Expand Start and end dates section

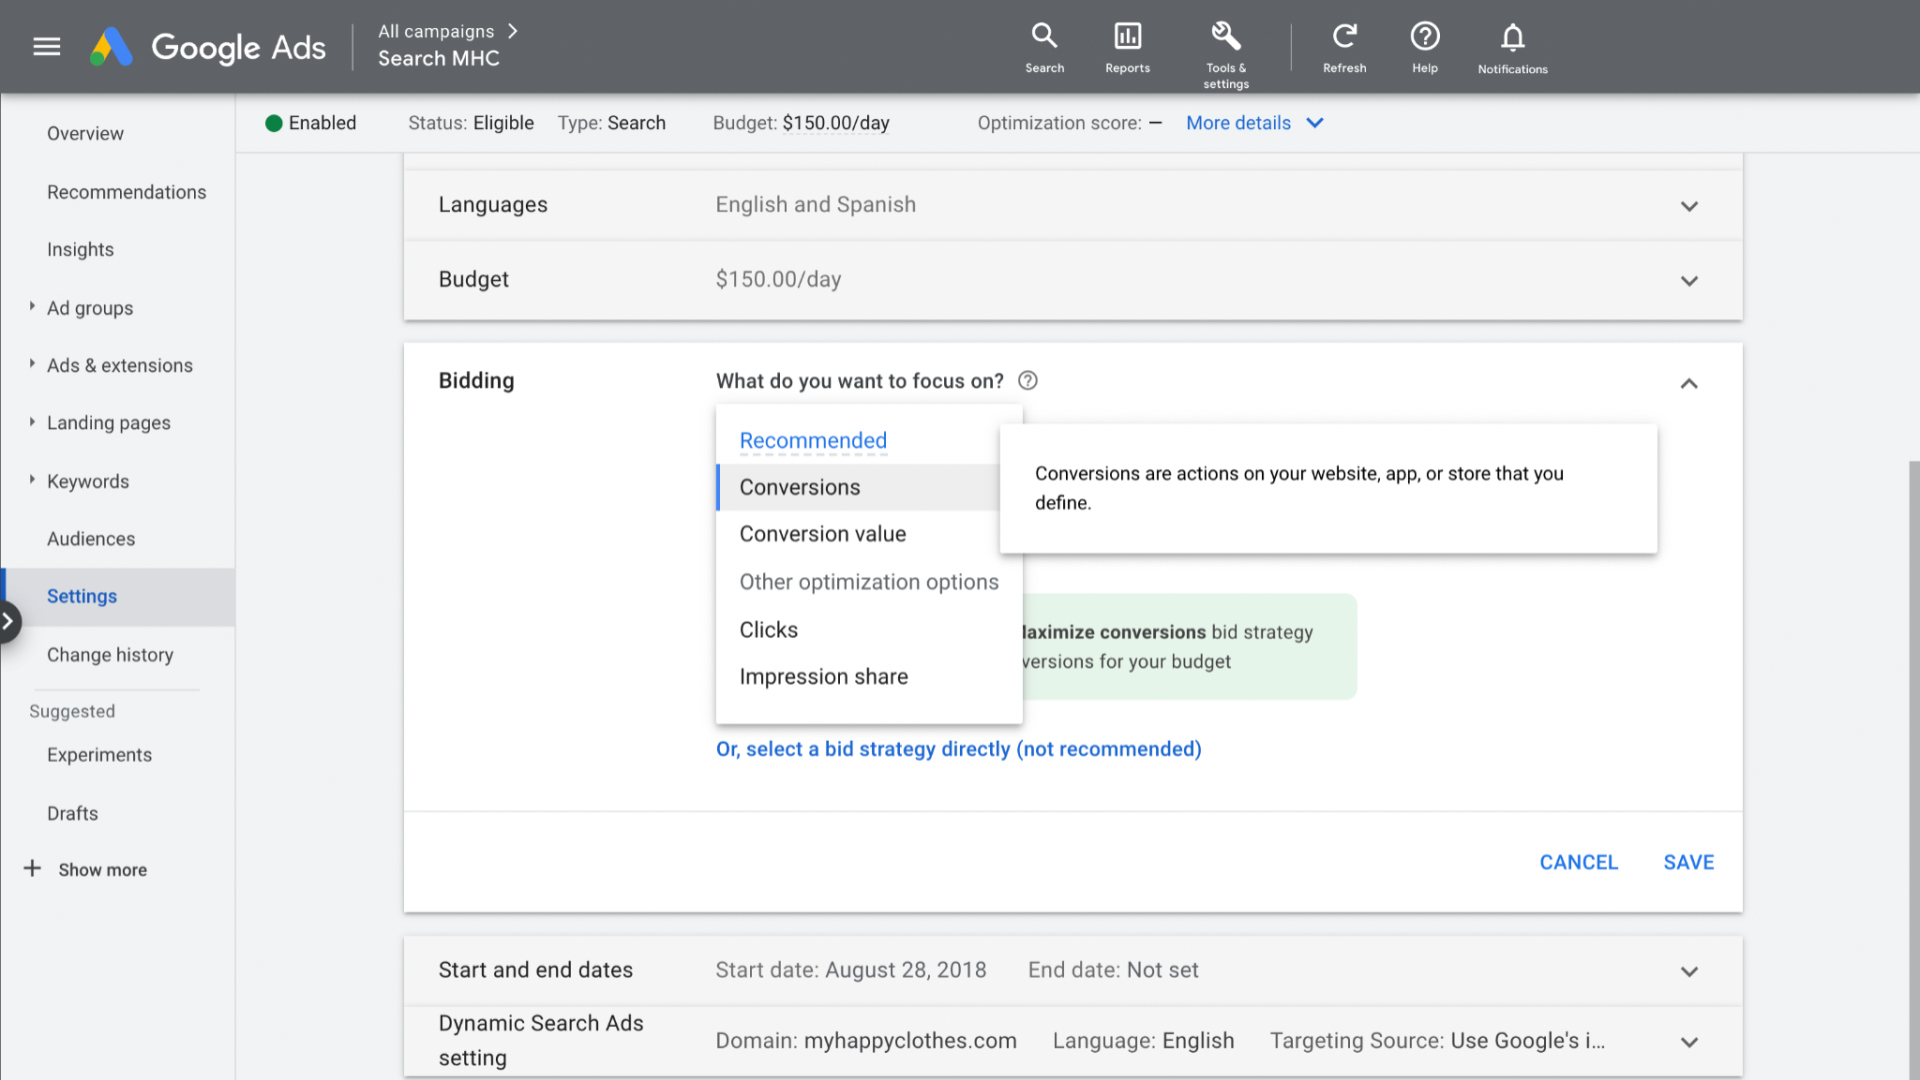point(1689,971)
